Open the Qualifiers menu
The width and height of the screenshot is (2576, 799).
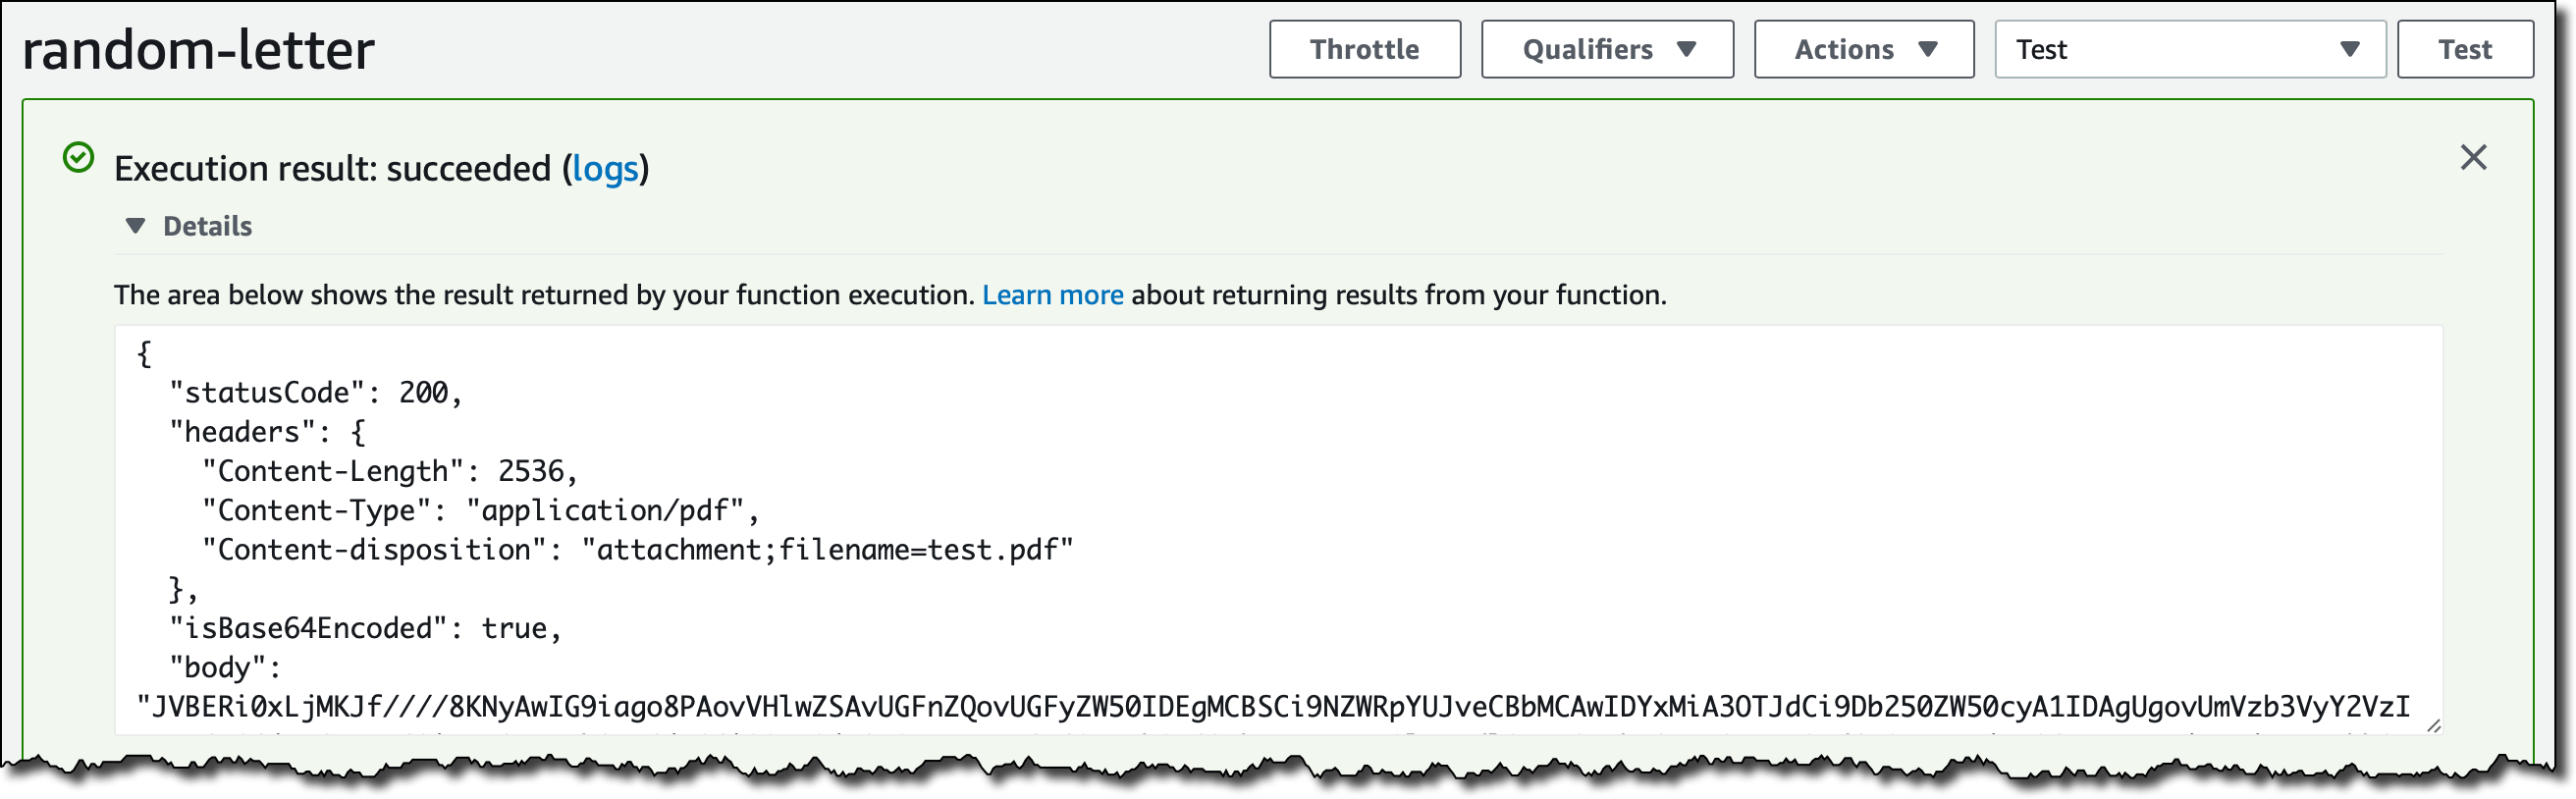coord(1606,48)
